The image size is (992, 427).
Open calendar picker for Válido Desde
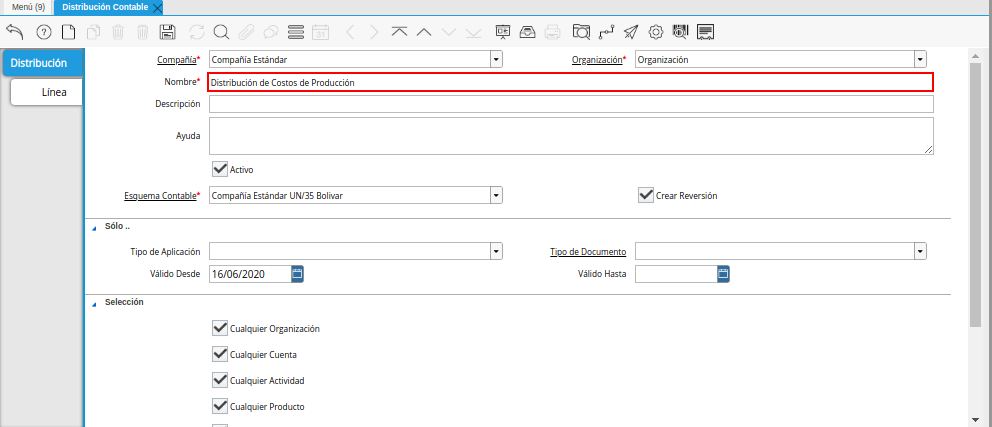pos(297,273)
